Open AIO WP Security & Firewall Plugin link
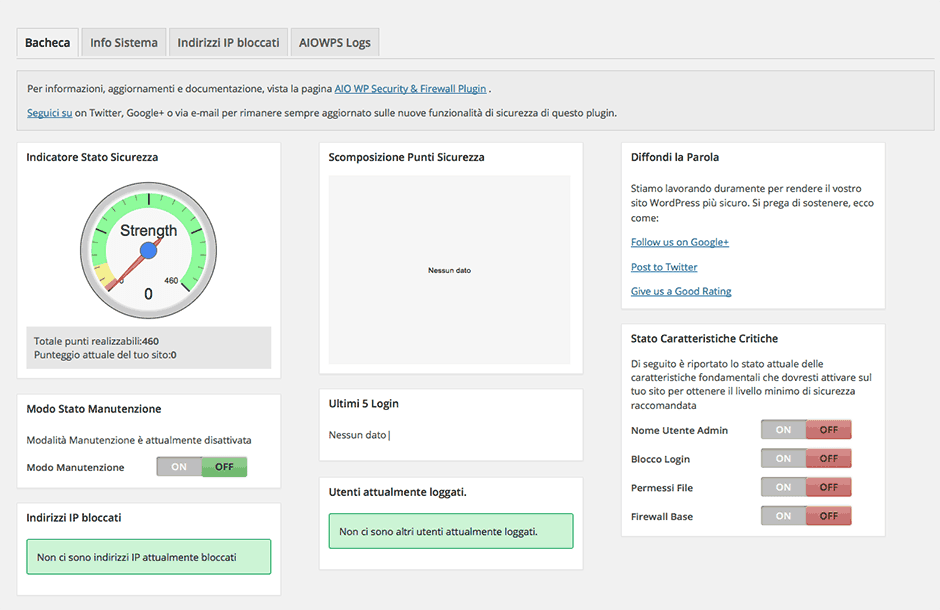 click(x=410, y=88)
